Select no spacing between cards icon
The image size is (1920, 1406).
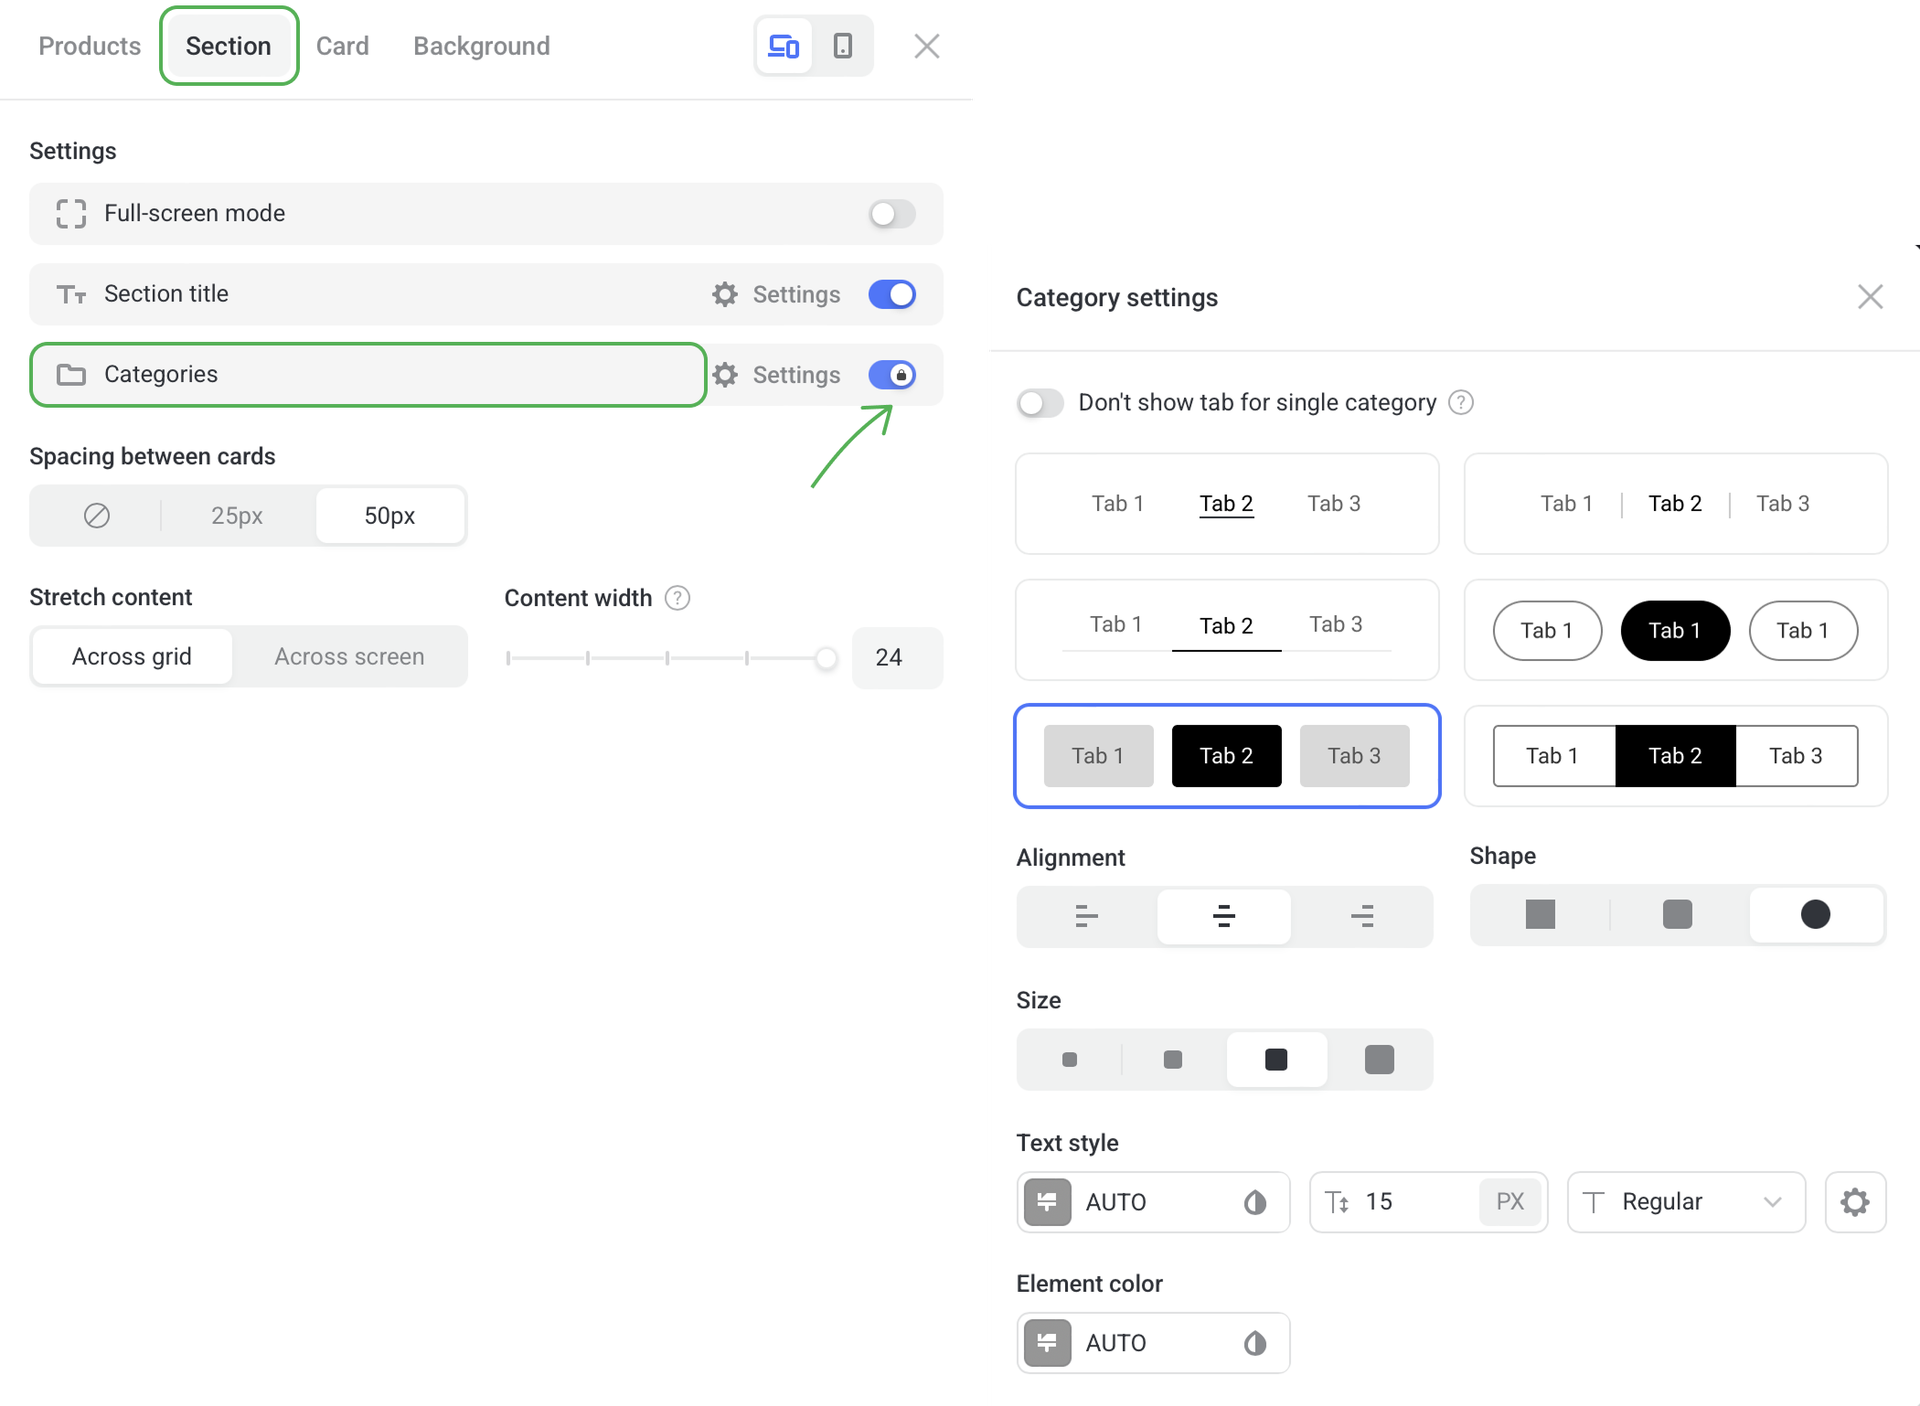97,516
